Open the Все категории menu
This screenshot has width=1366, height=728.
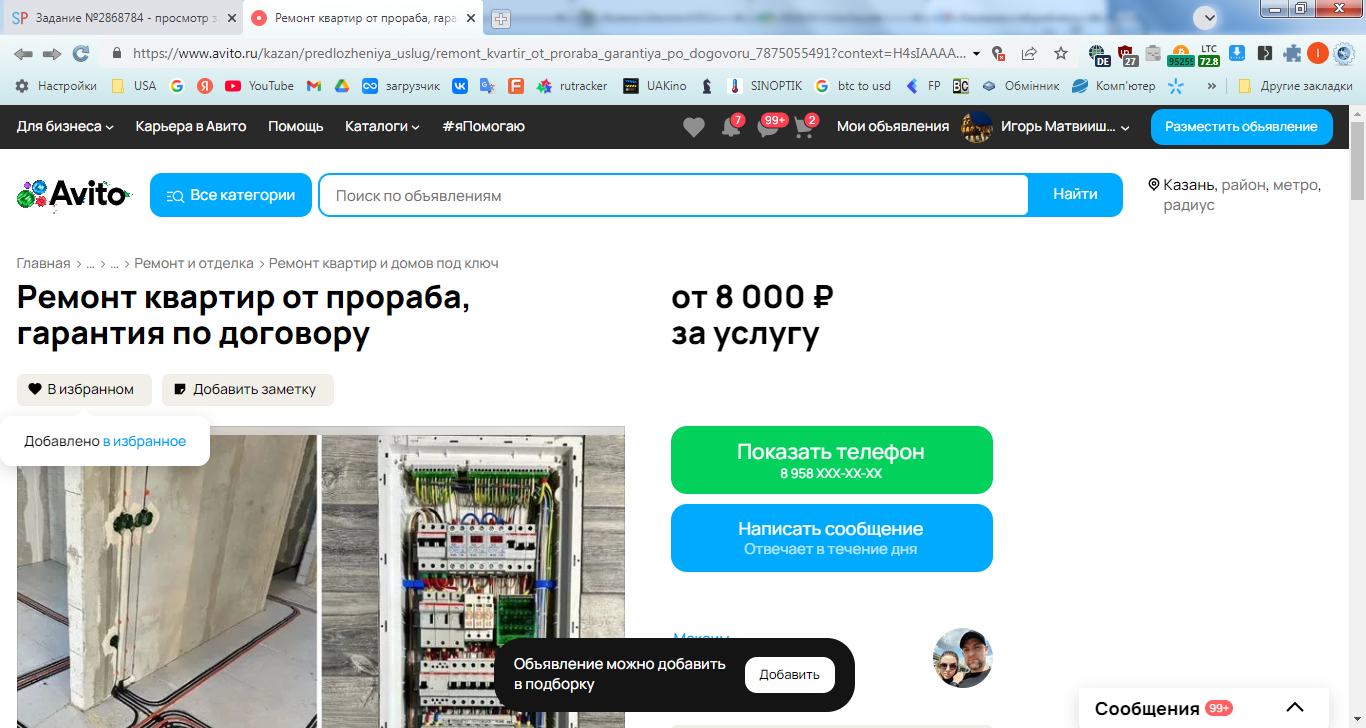click(x=231, y=195)
